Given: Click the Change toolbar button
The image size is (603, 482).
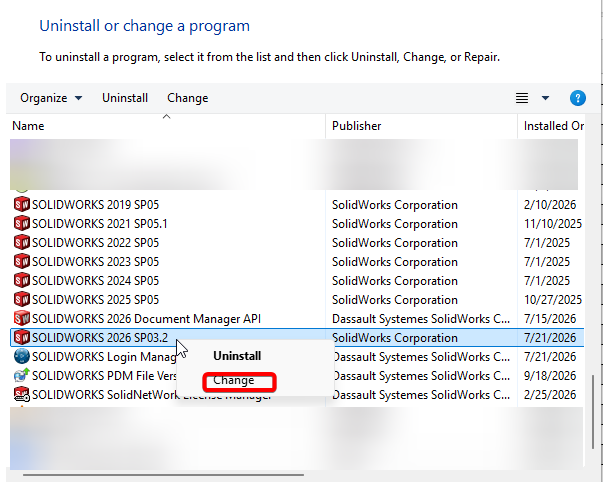Looking at the screenshot, I should click(x=188, y=98).
